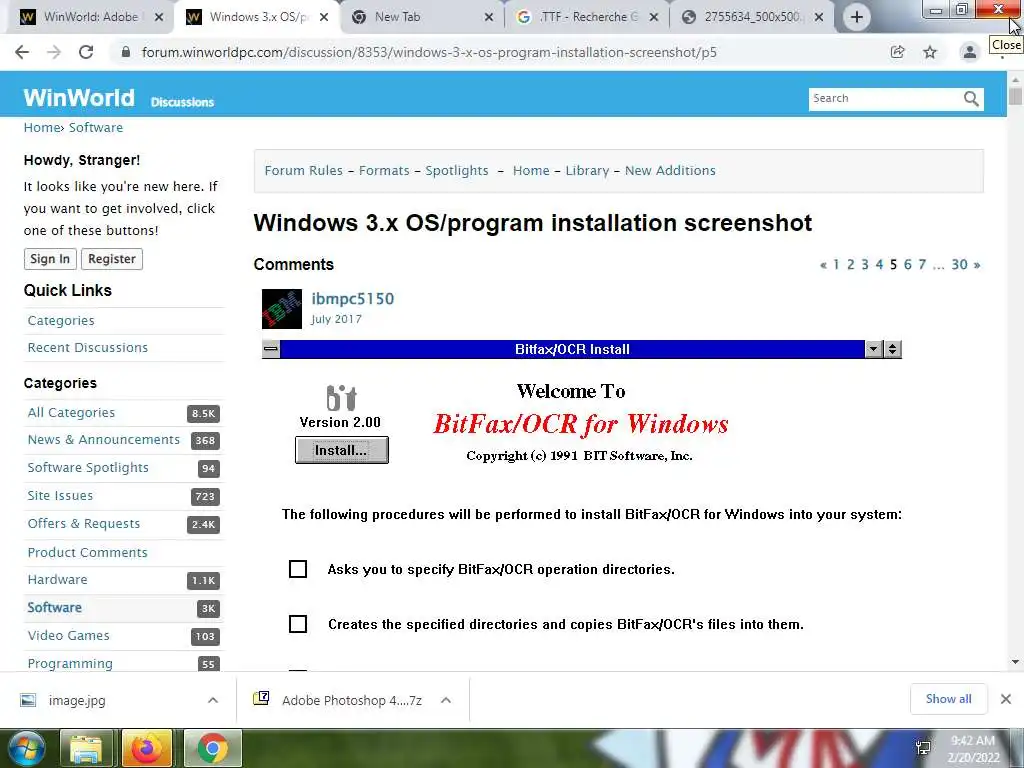Launch Firefox from the taskbar

pyautogui.click(x=146, y=748)
